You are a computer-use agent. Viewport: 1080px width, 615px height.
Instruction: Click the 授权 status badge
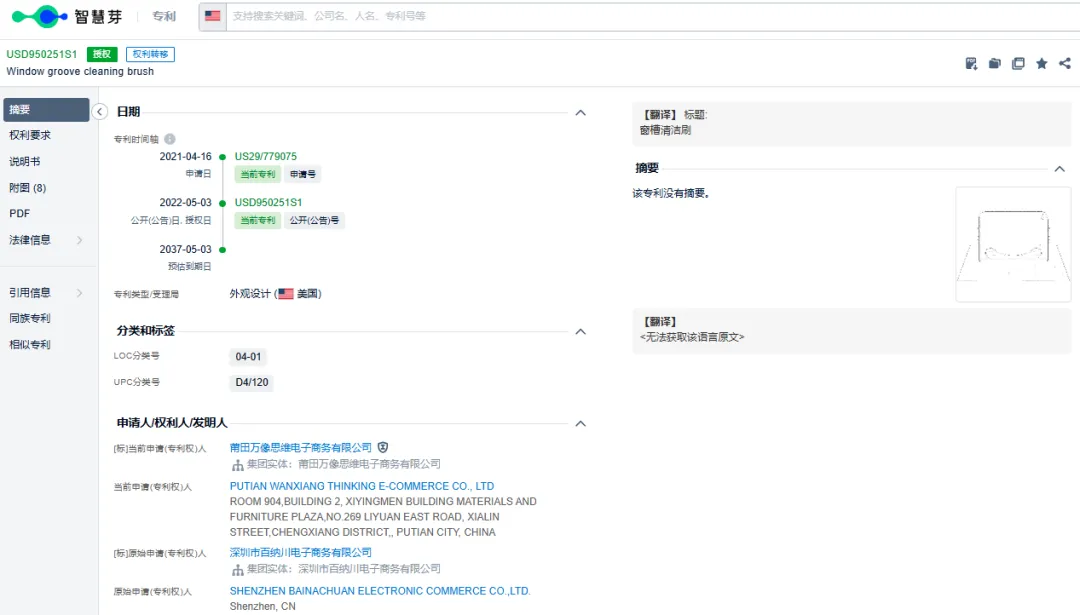point(102,54)
